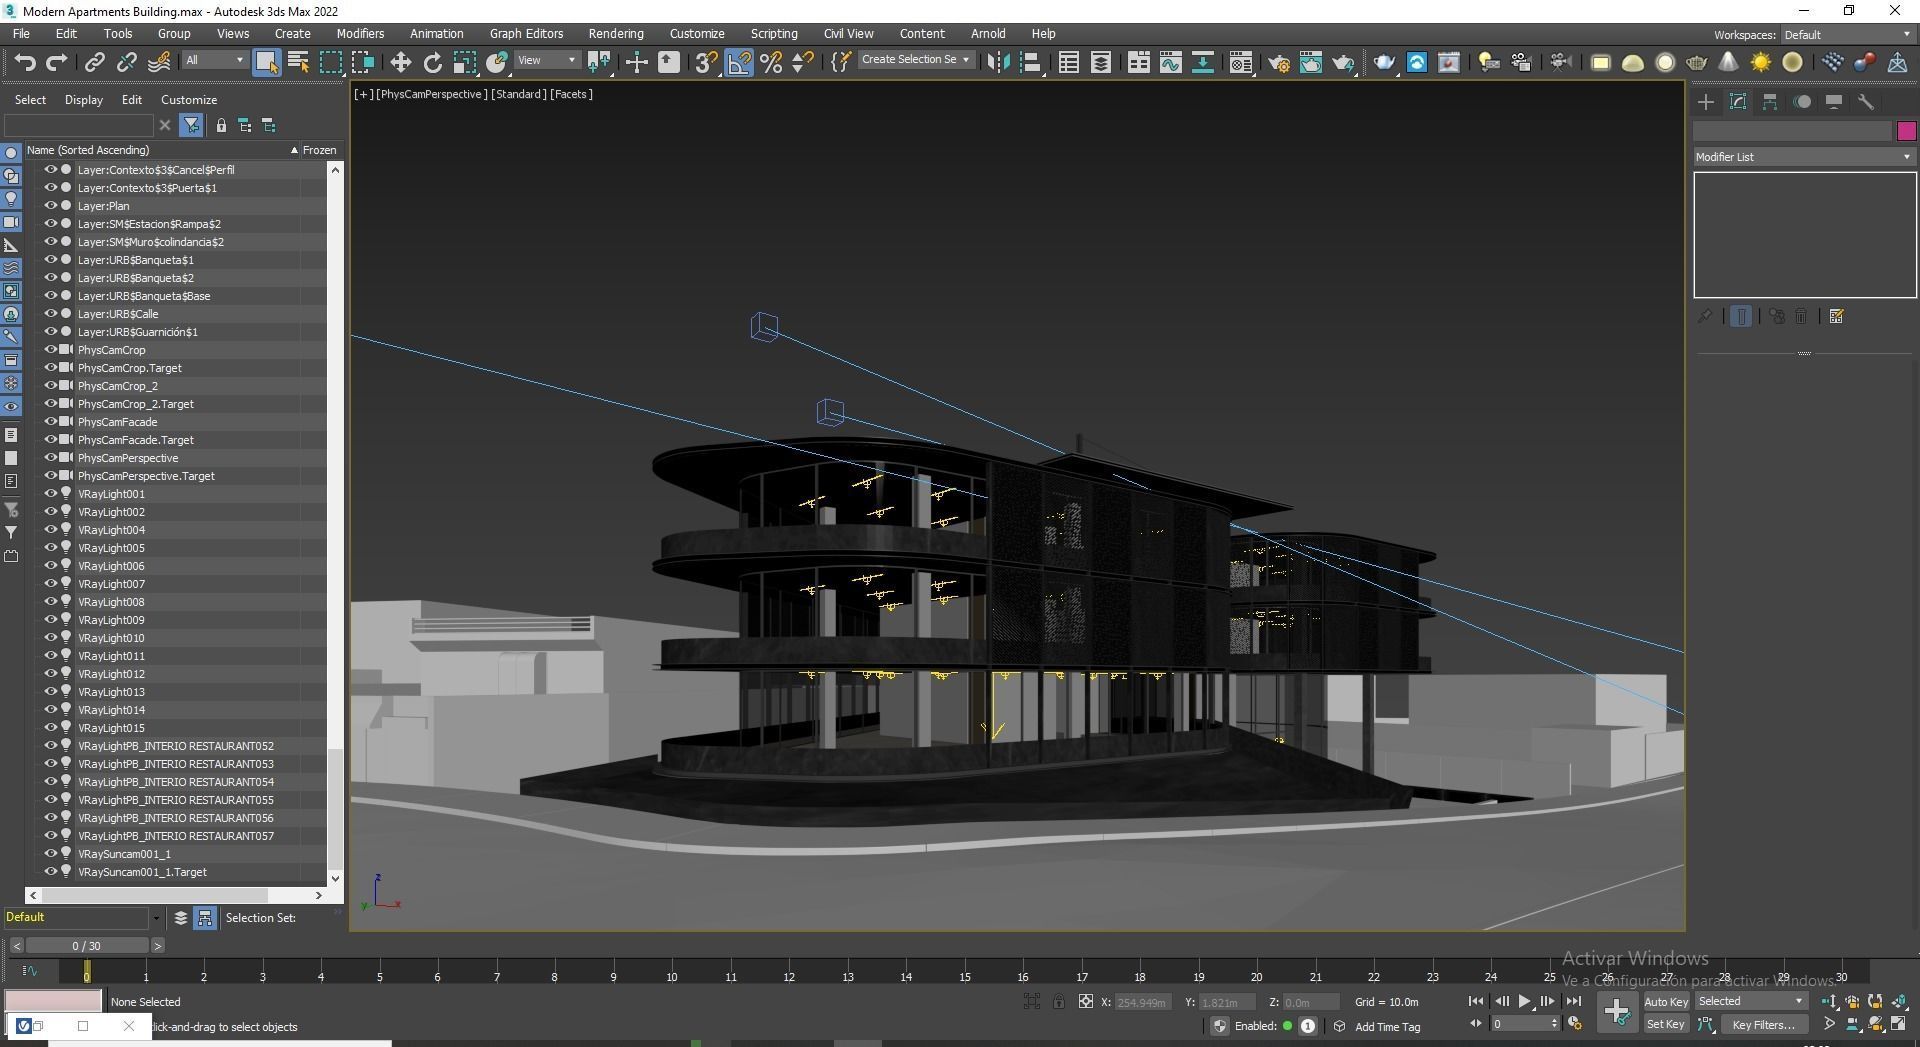Switch to the Utilities wrench tab
Screen dimensions: 1920x1047
point(1866,102)
